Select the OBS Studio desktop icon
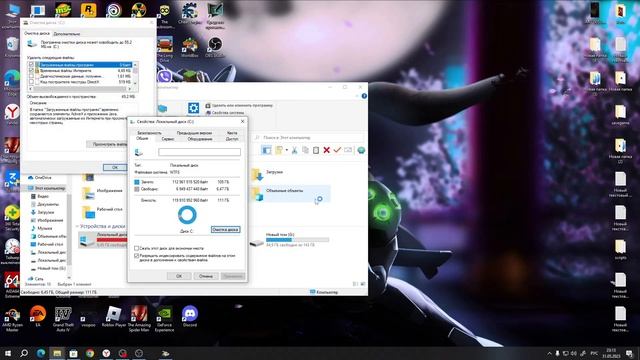Screen dimensions: 640x360 click(215, 46)
